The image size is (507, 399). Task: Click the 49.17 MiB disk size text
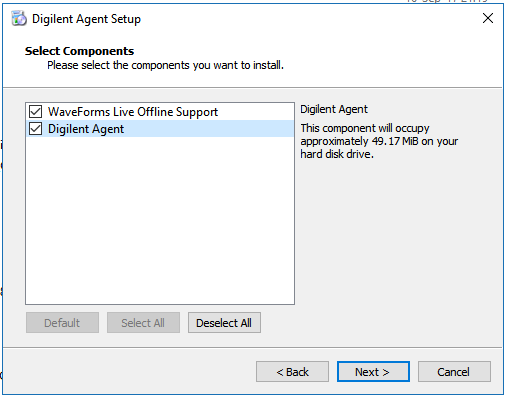click(395, 141)
